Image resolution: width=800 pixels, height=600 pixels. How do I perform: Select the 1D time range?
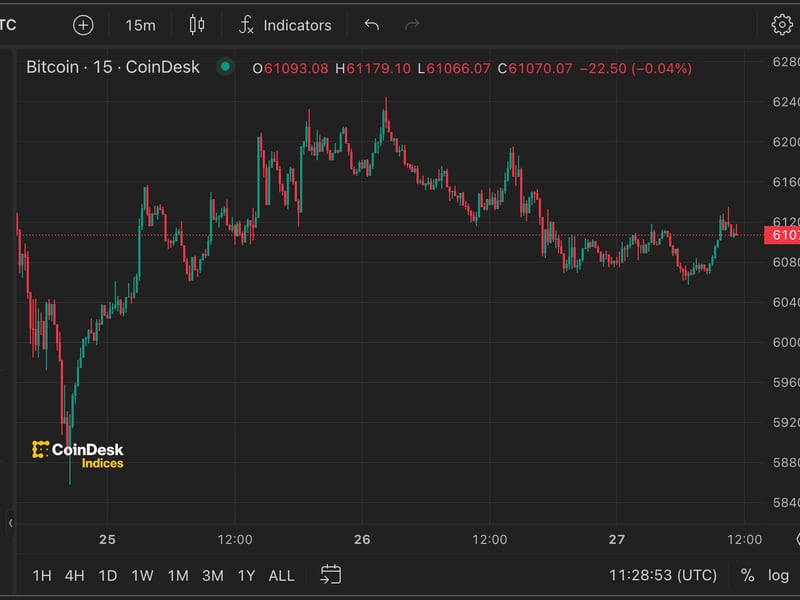point(107,575)
